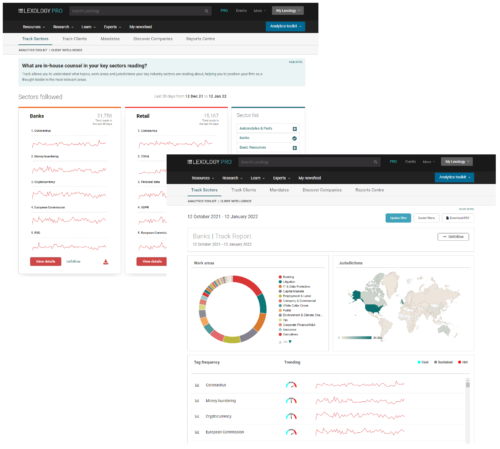Click Saved filters button in Track Report
The height and width of the screenshot is (449, 500).
point(426,218)
